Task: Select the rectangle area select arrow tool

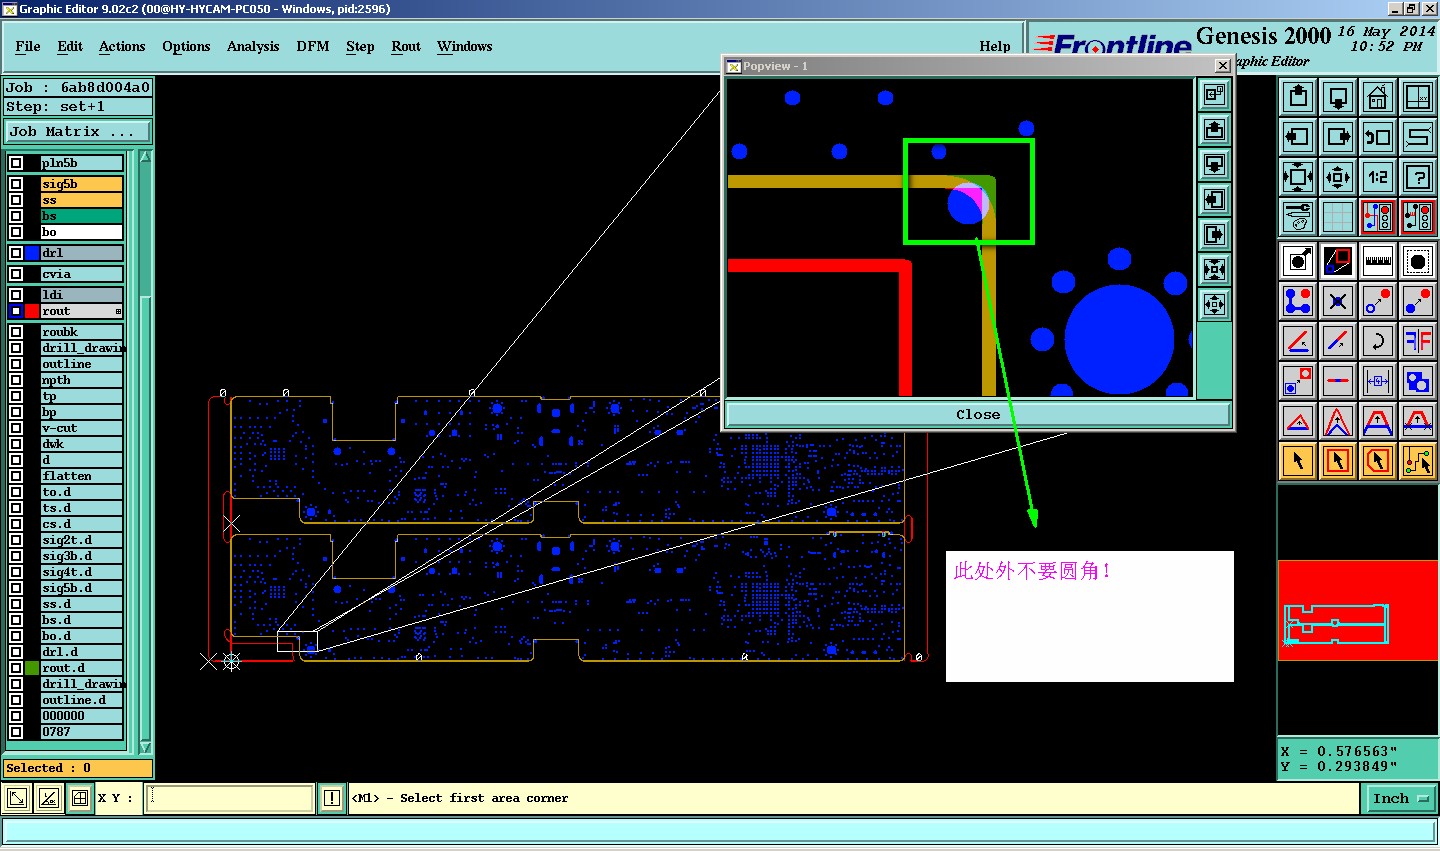Action: pyautogui.click(x=1338, y=461)
